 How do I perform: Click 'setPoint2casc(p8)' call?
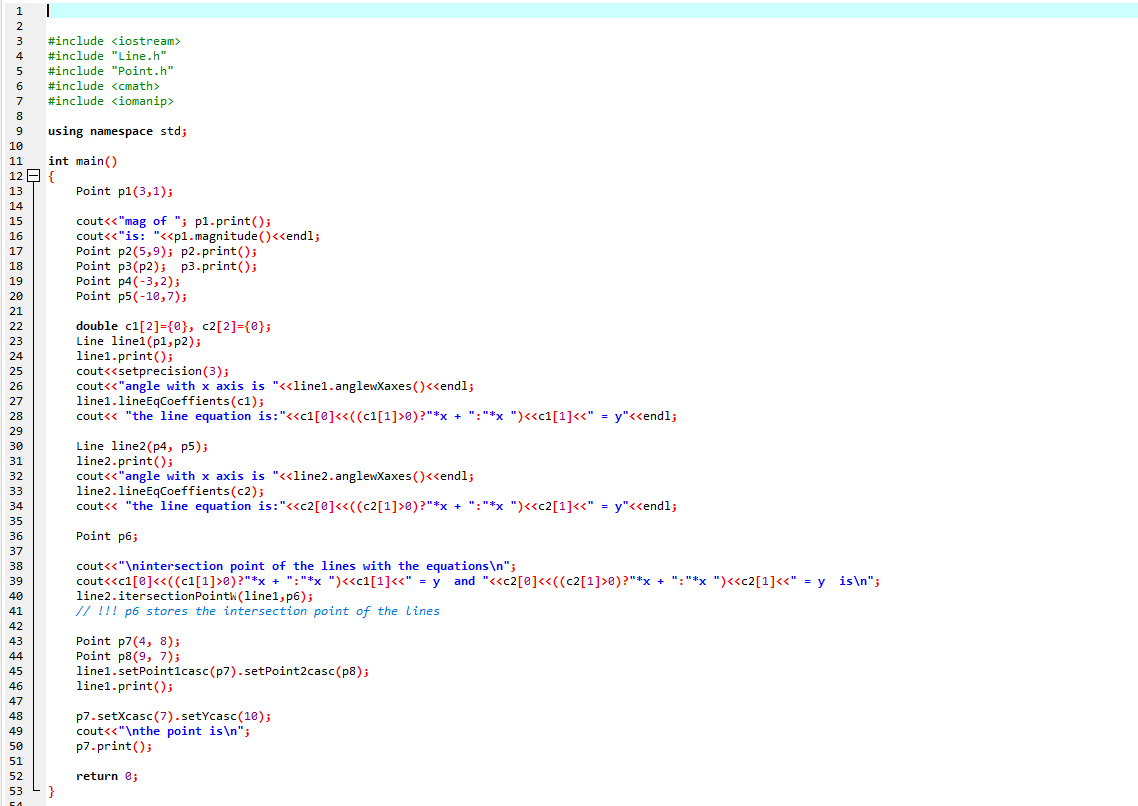click(x=302, y=671)
